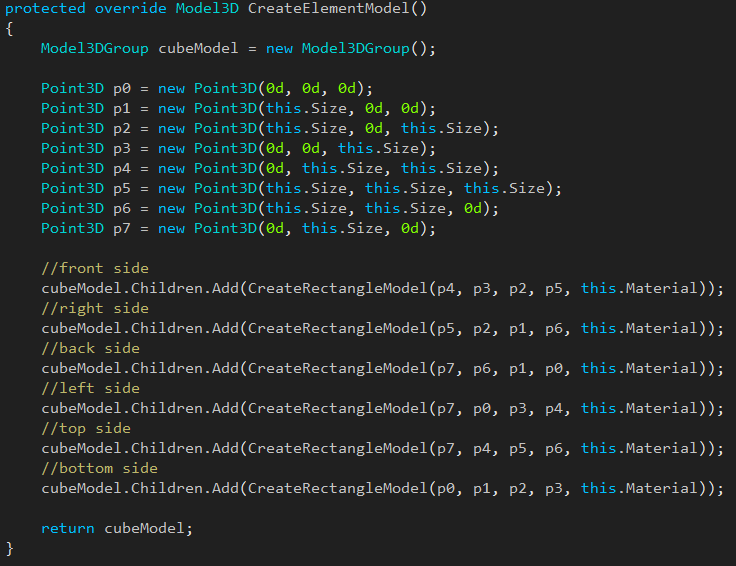Click 'new' keyword on the p4 line
The height and width of the screenshot is (566, 736).
(171, 168)
